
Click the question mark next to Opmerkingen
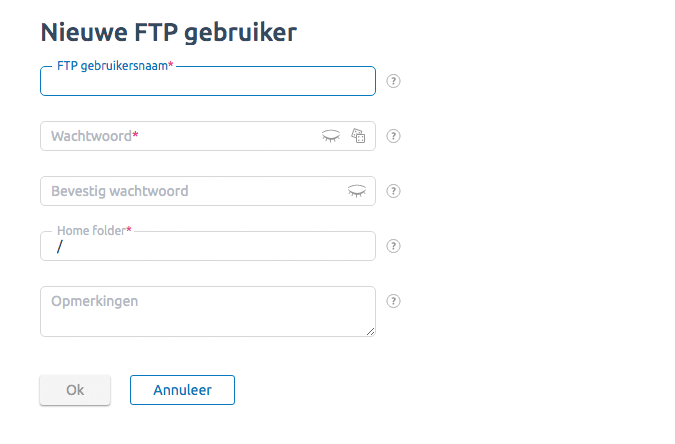[393, 301]
